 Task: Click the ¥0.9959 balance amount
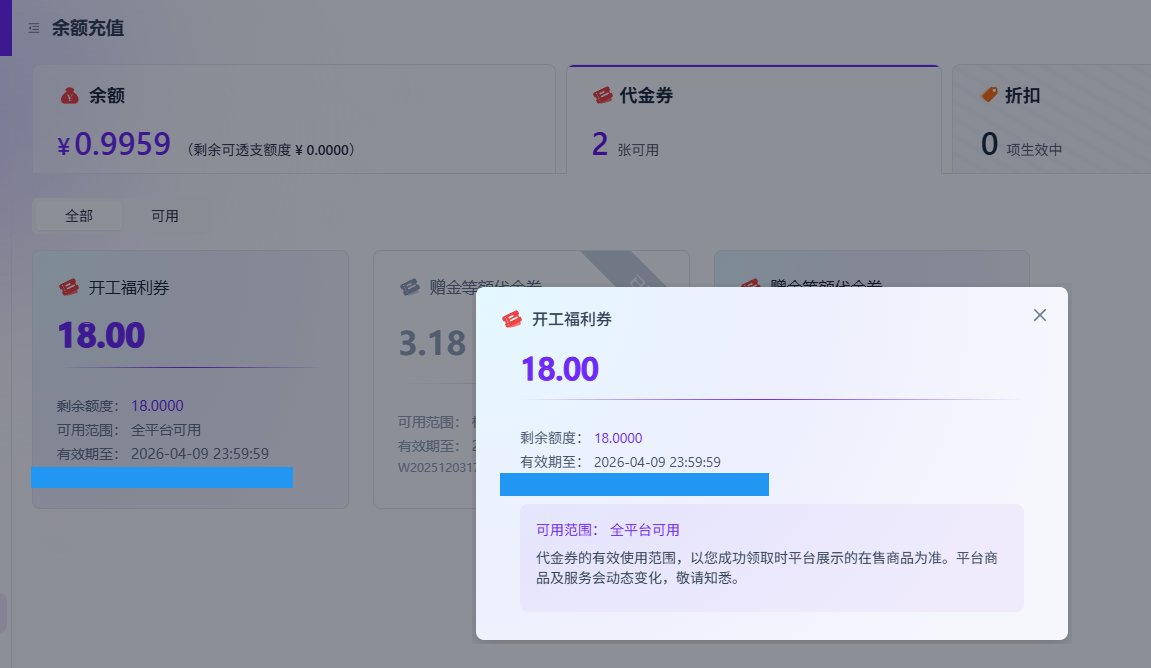coord(114,146)
